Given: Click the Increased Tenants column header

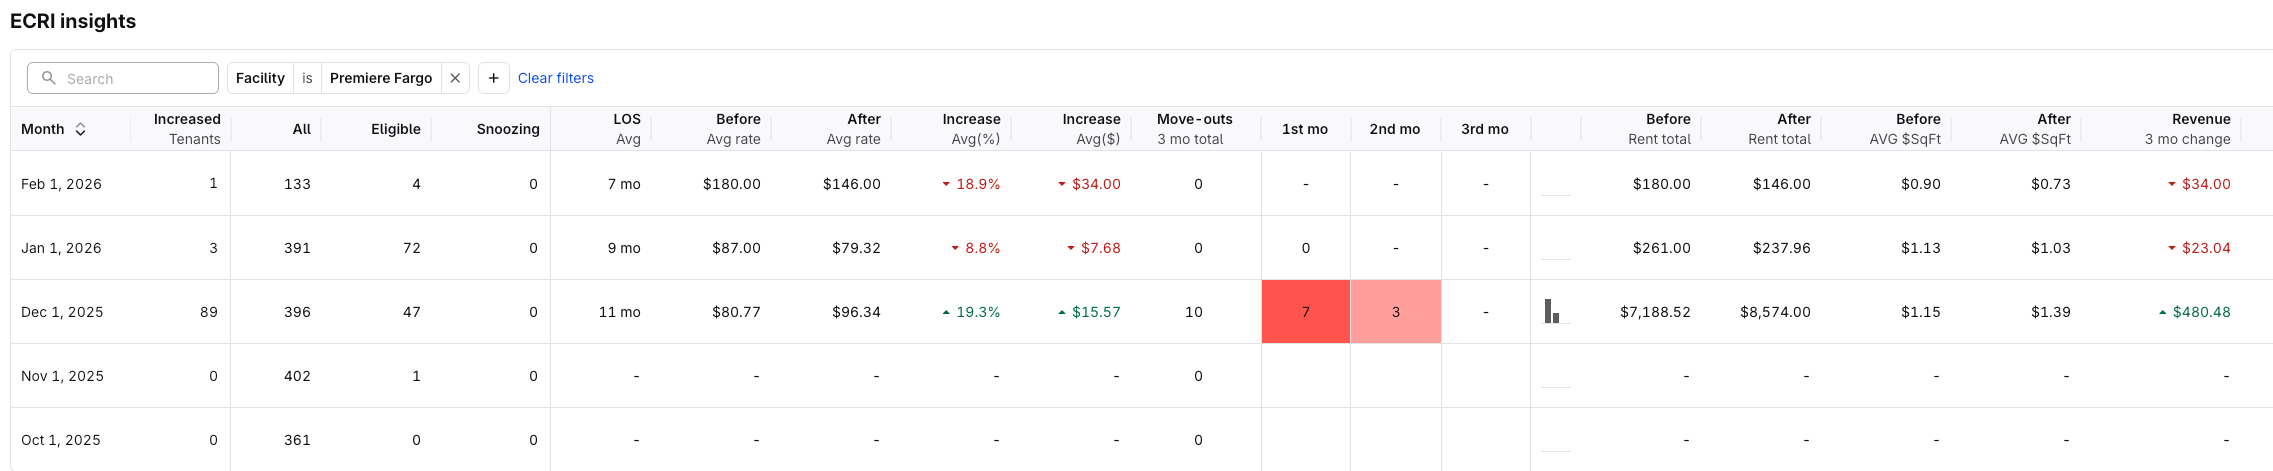Looking at the screenshot, I should pos(187,129).
